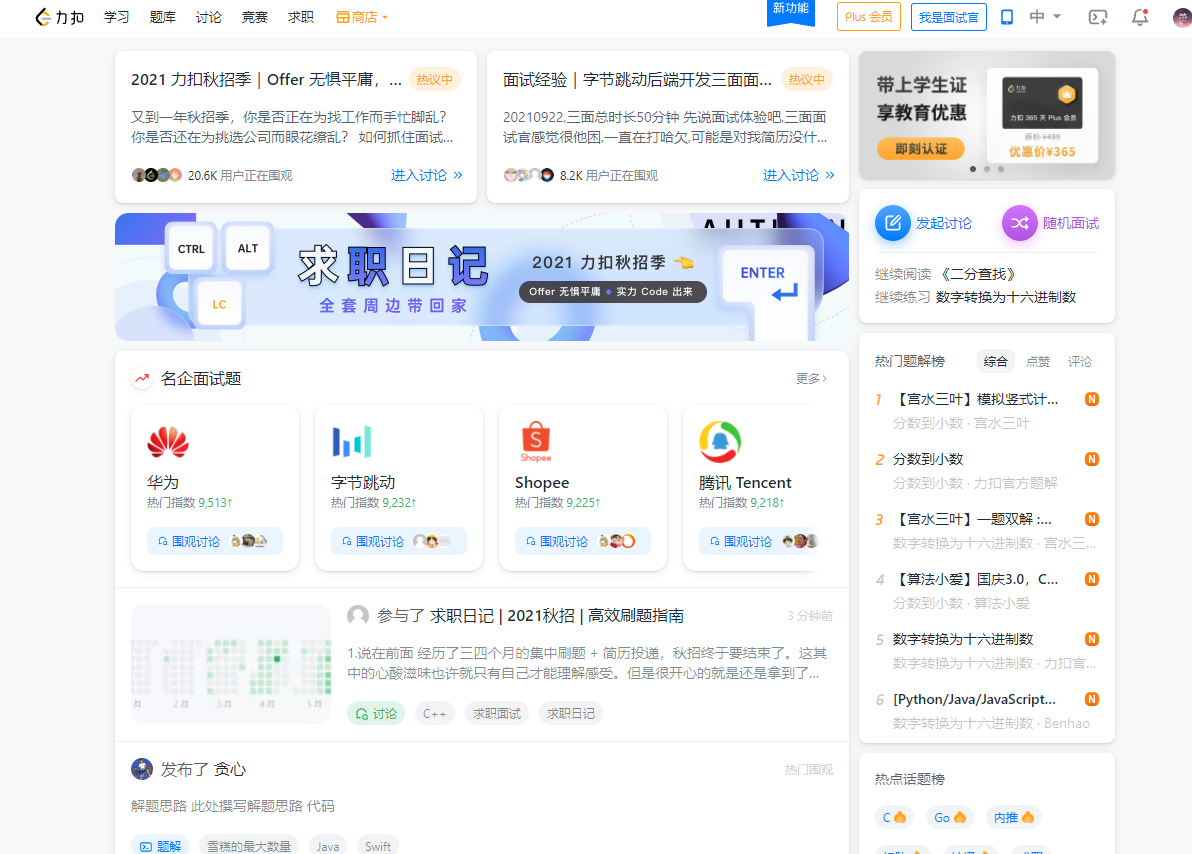This screenshot has width=1192, height=854.
Task: Click the 新功能 banner tag
Action: tap(791, 11)
